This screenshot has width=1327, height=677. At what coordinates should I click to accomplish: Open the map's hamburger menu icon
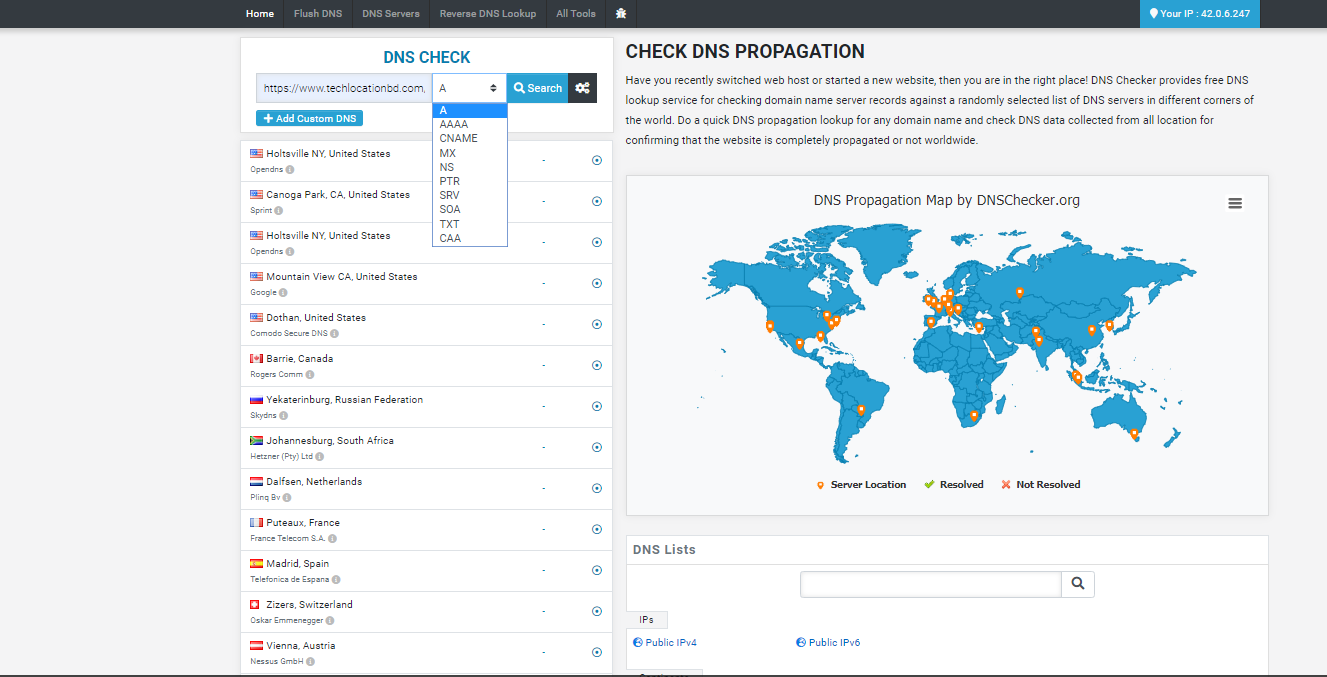tap(1235, 203)
